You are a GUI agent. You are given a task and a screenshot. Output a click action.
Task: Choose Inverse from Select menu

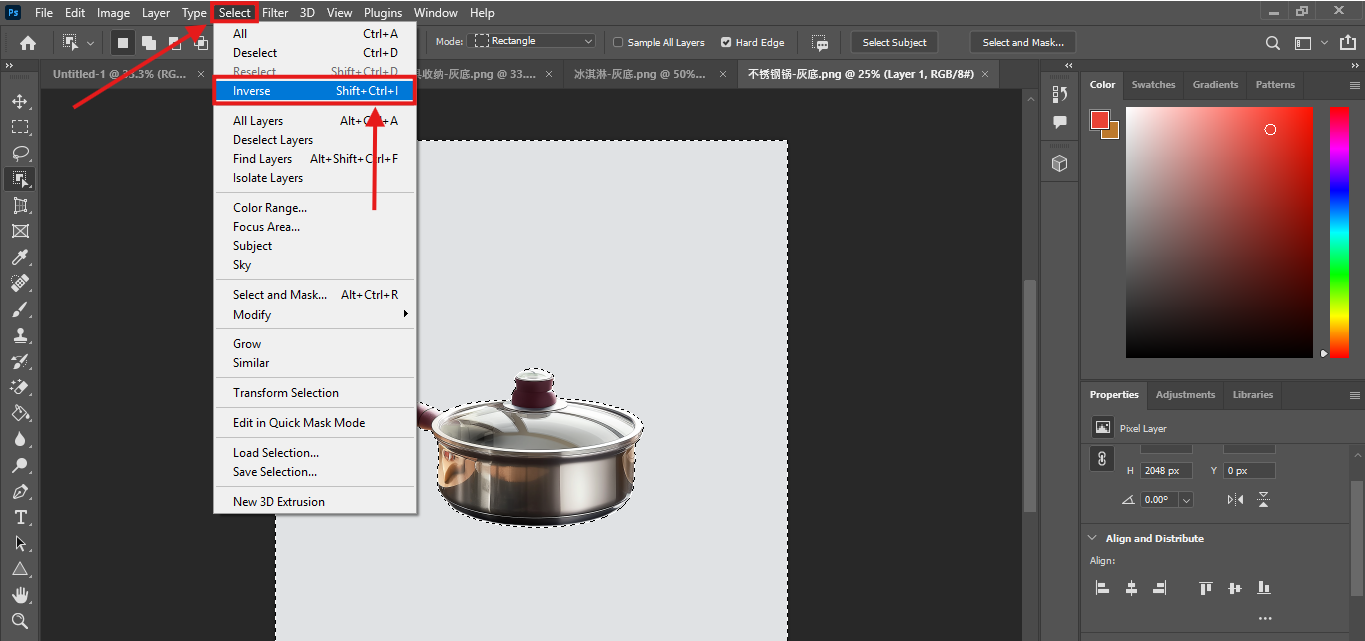(315, 91)
